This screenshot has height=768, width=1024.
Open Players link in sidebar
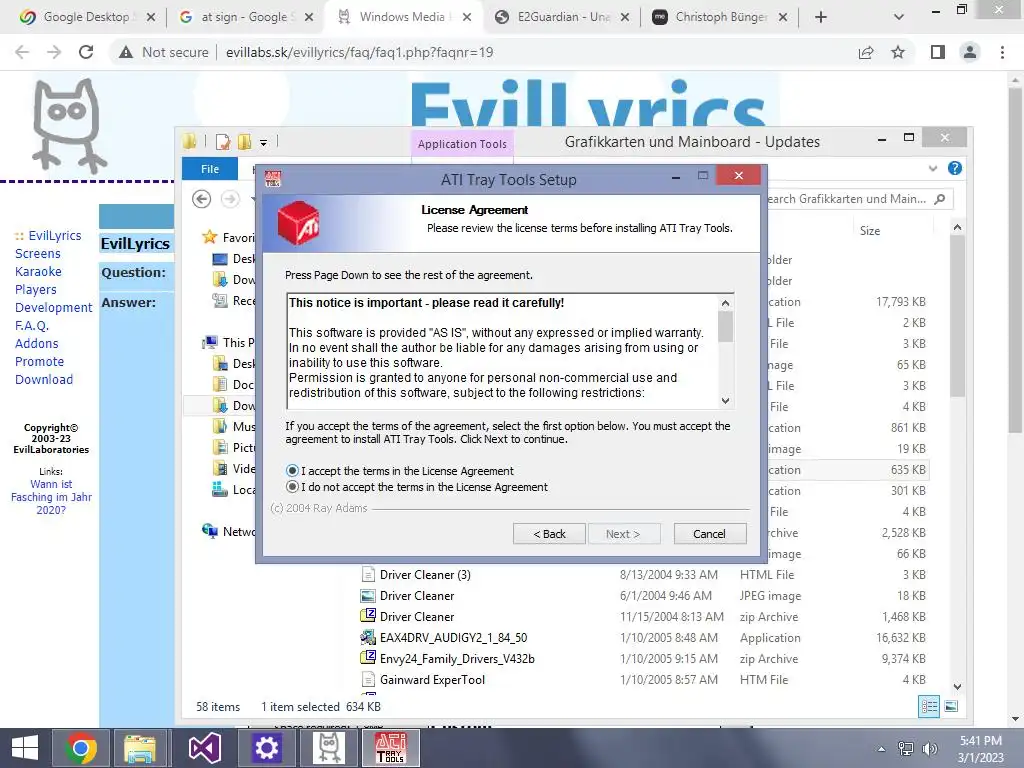tap(36, 289)
